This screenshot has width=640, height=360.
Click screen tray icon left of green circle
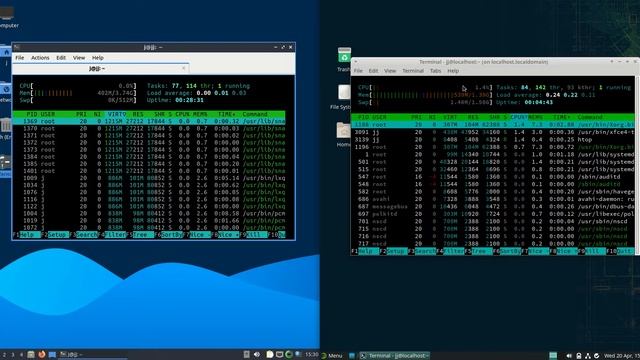click(x=280, y=354)
